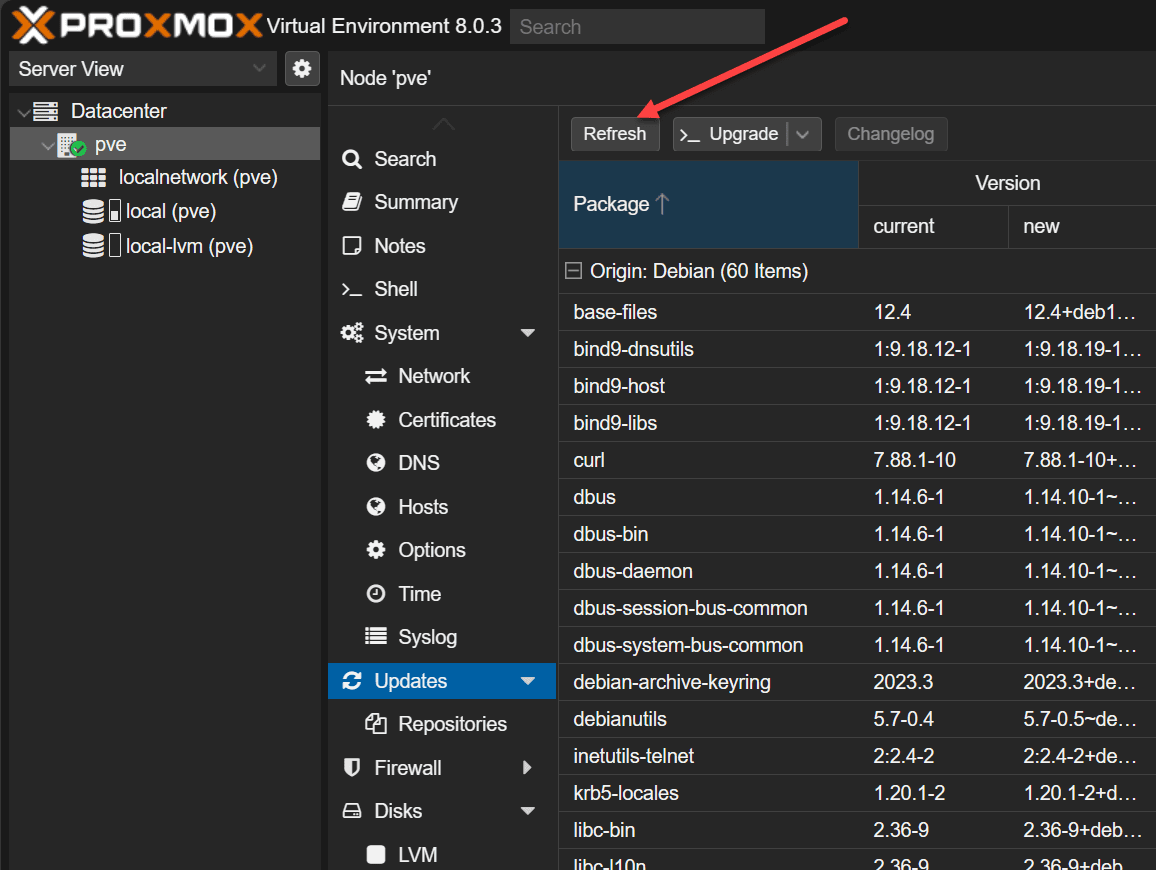Collapse the Datacenter tree node
Image resolution: width=1156 pixels, height=870 pixels.
click(24, 112)
